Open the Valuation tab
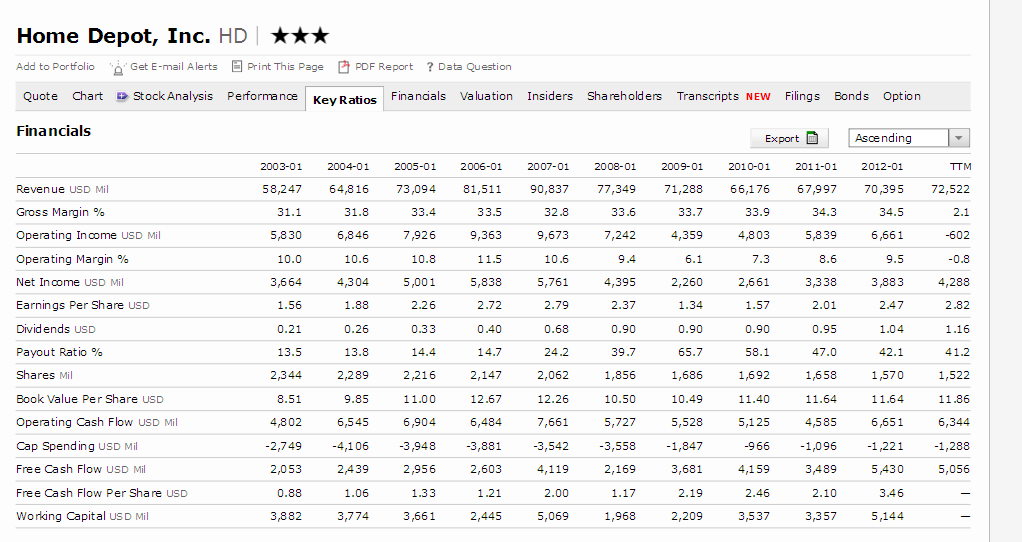 (486, 96)
